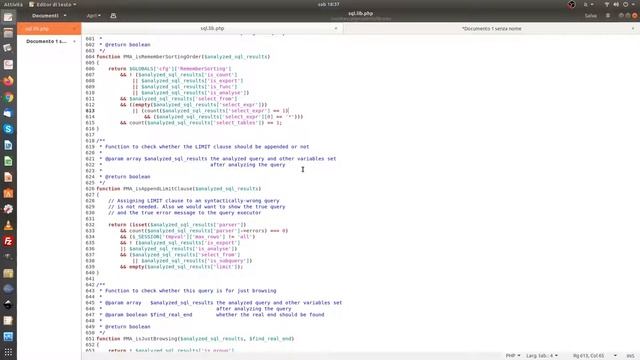Open the Larg. tab. width dropdown
Viewport: 640px width, 360px height.
(542, 356)
